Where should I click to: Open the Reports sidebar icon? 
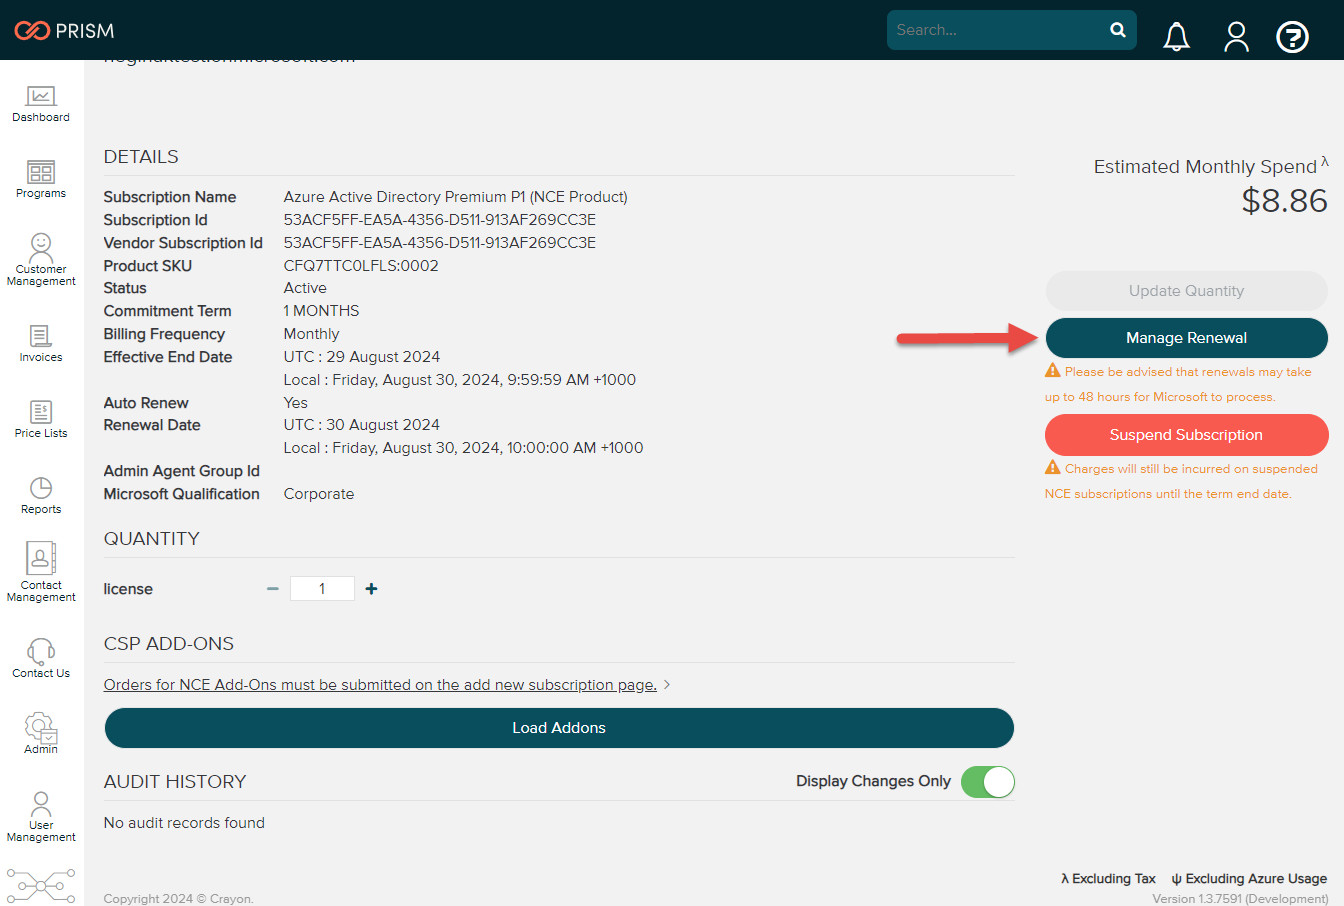41,495
